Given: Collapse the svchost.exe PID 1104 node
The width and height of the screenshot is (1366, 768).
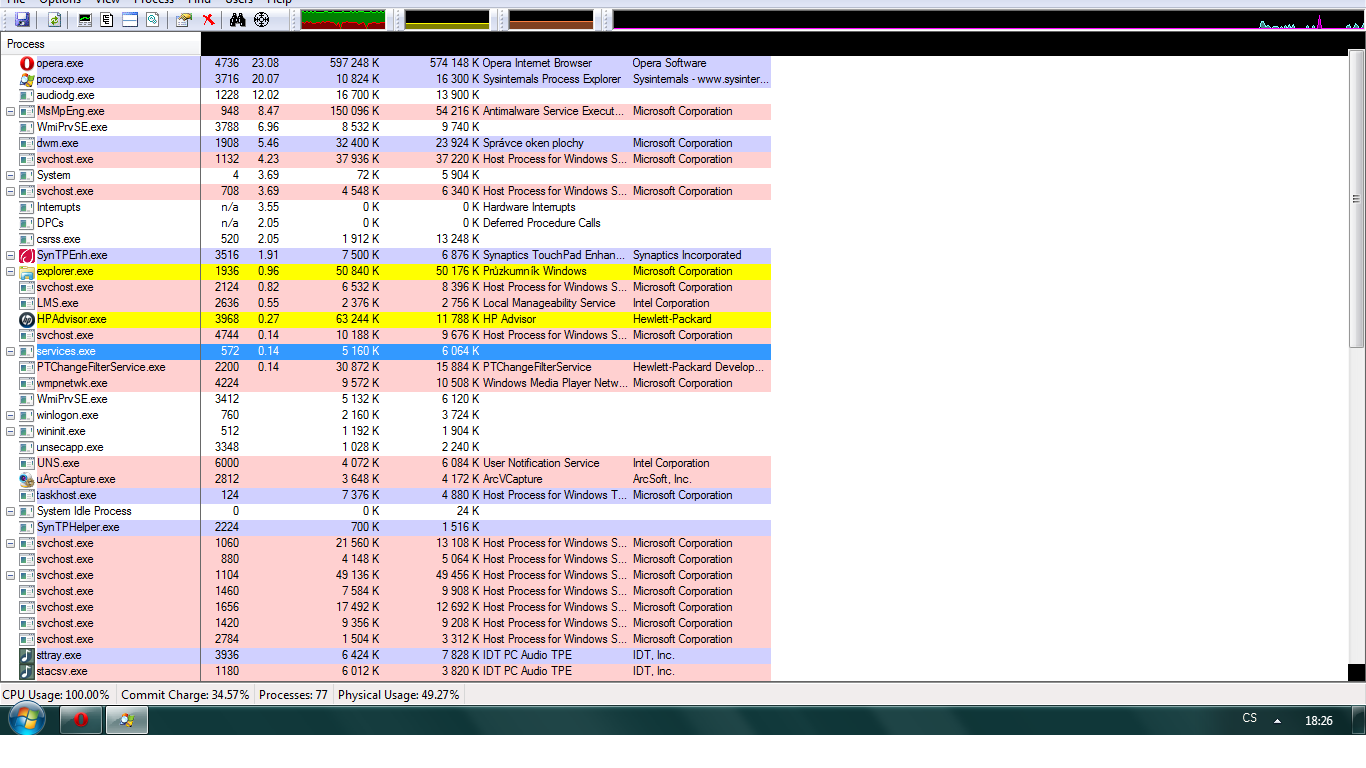Looking at the screenshot, I should [11, 575].
